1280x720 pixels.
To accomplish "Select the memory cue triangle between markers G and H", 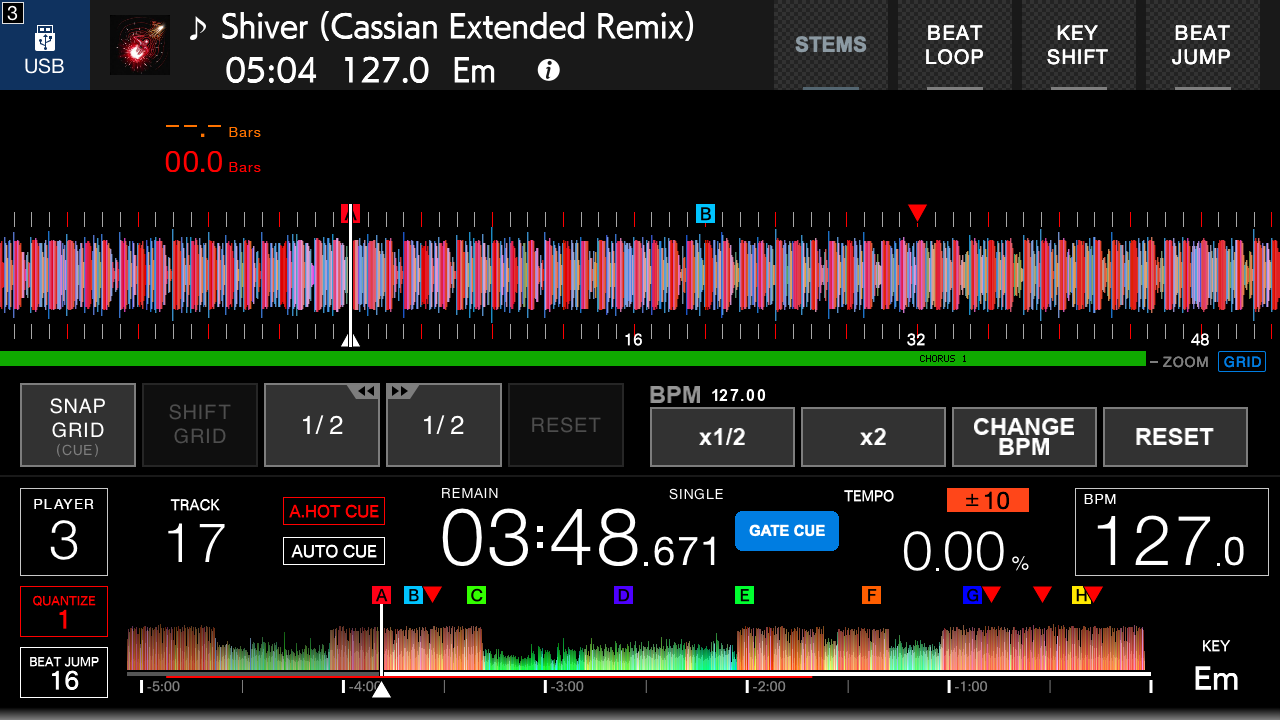I will pyautogui.click(x=1043, y=594).
